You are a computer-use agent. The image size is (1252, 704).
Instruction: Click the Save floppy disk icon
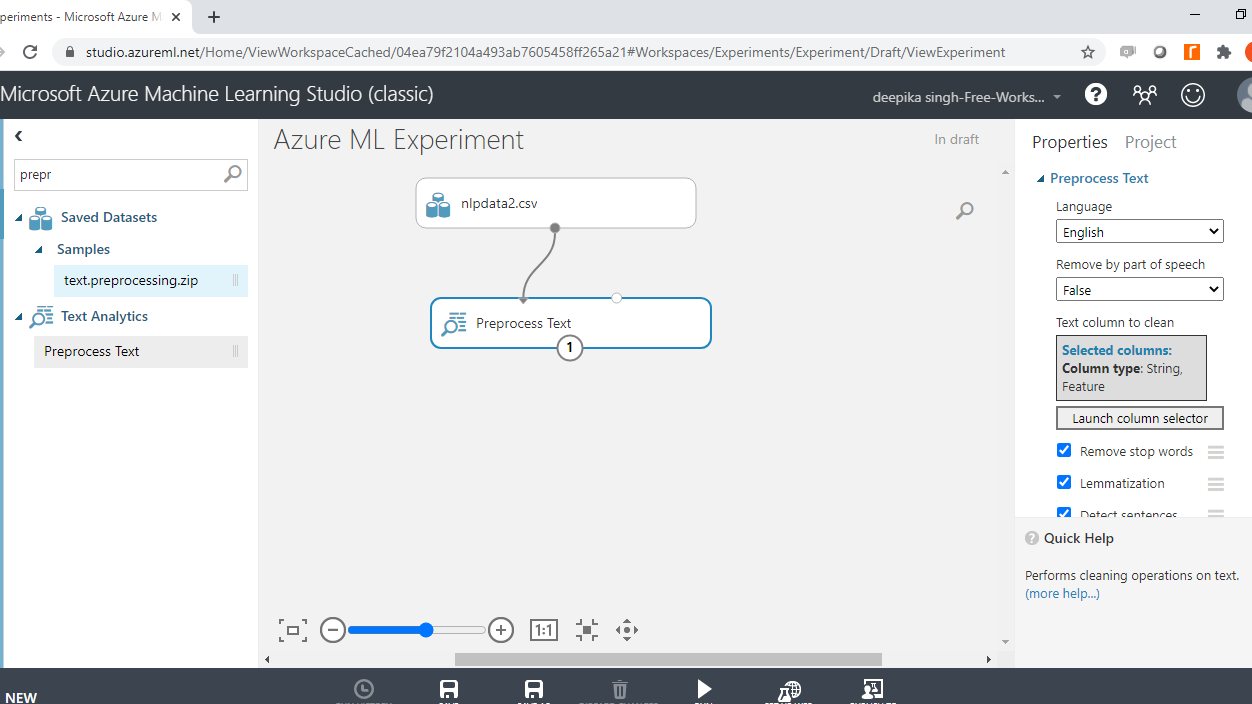click(x=449, y=689)
